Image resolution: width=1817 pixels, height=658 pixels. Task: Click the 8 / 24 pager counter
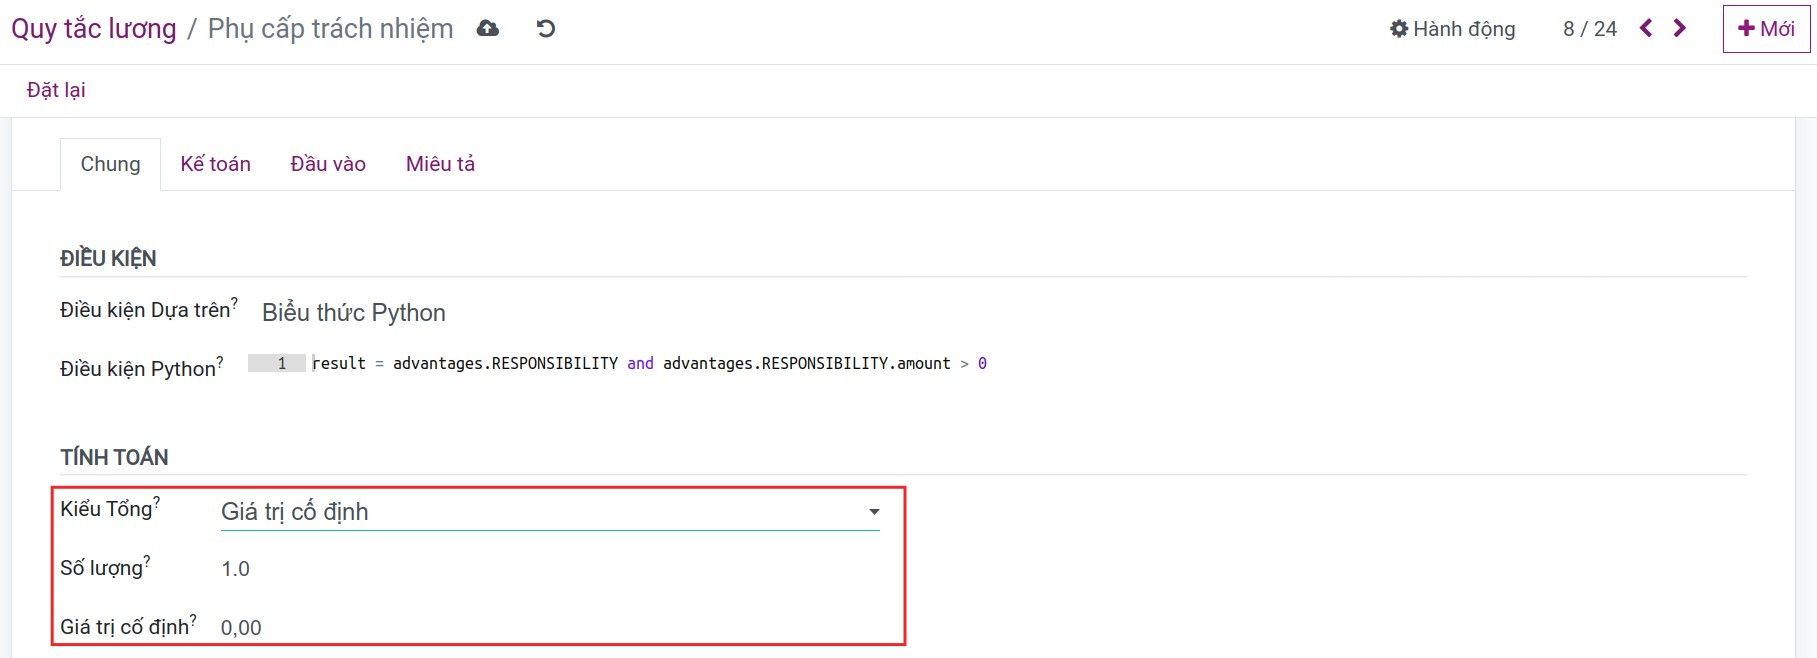point(1589,29)
